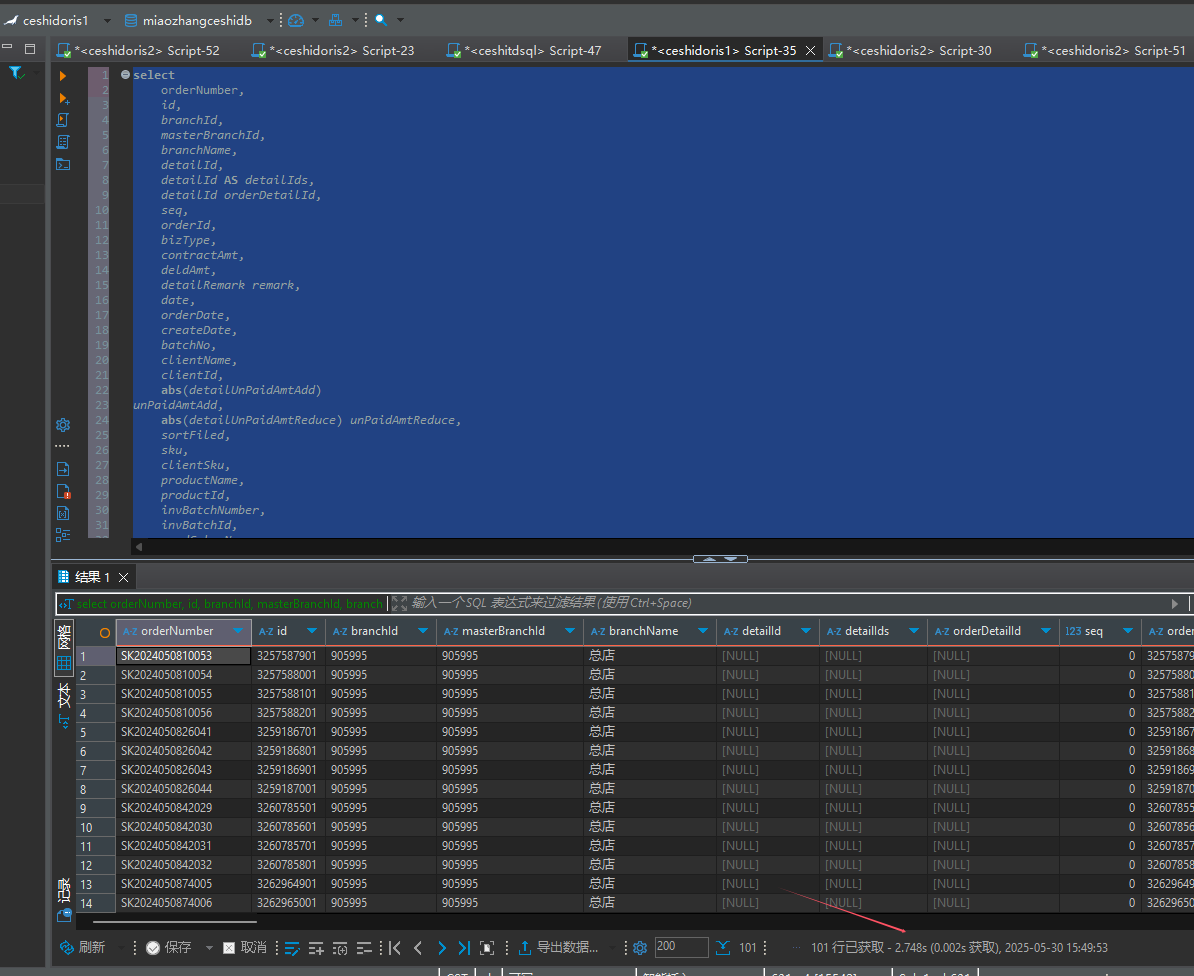This screenshot has height=976, width=1194.
Task: Click the duplicate row icon
Action: (x=340, y=948)
